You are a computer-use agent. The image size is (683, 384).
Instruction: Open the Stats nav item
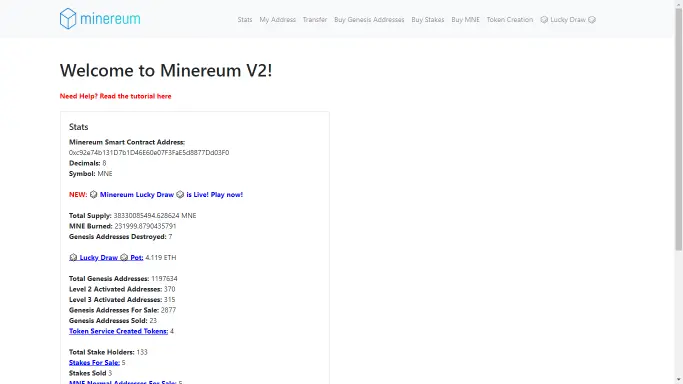[245, 20]
